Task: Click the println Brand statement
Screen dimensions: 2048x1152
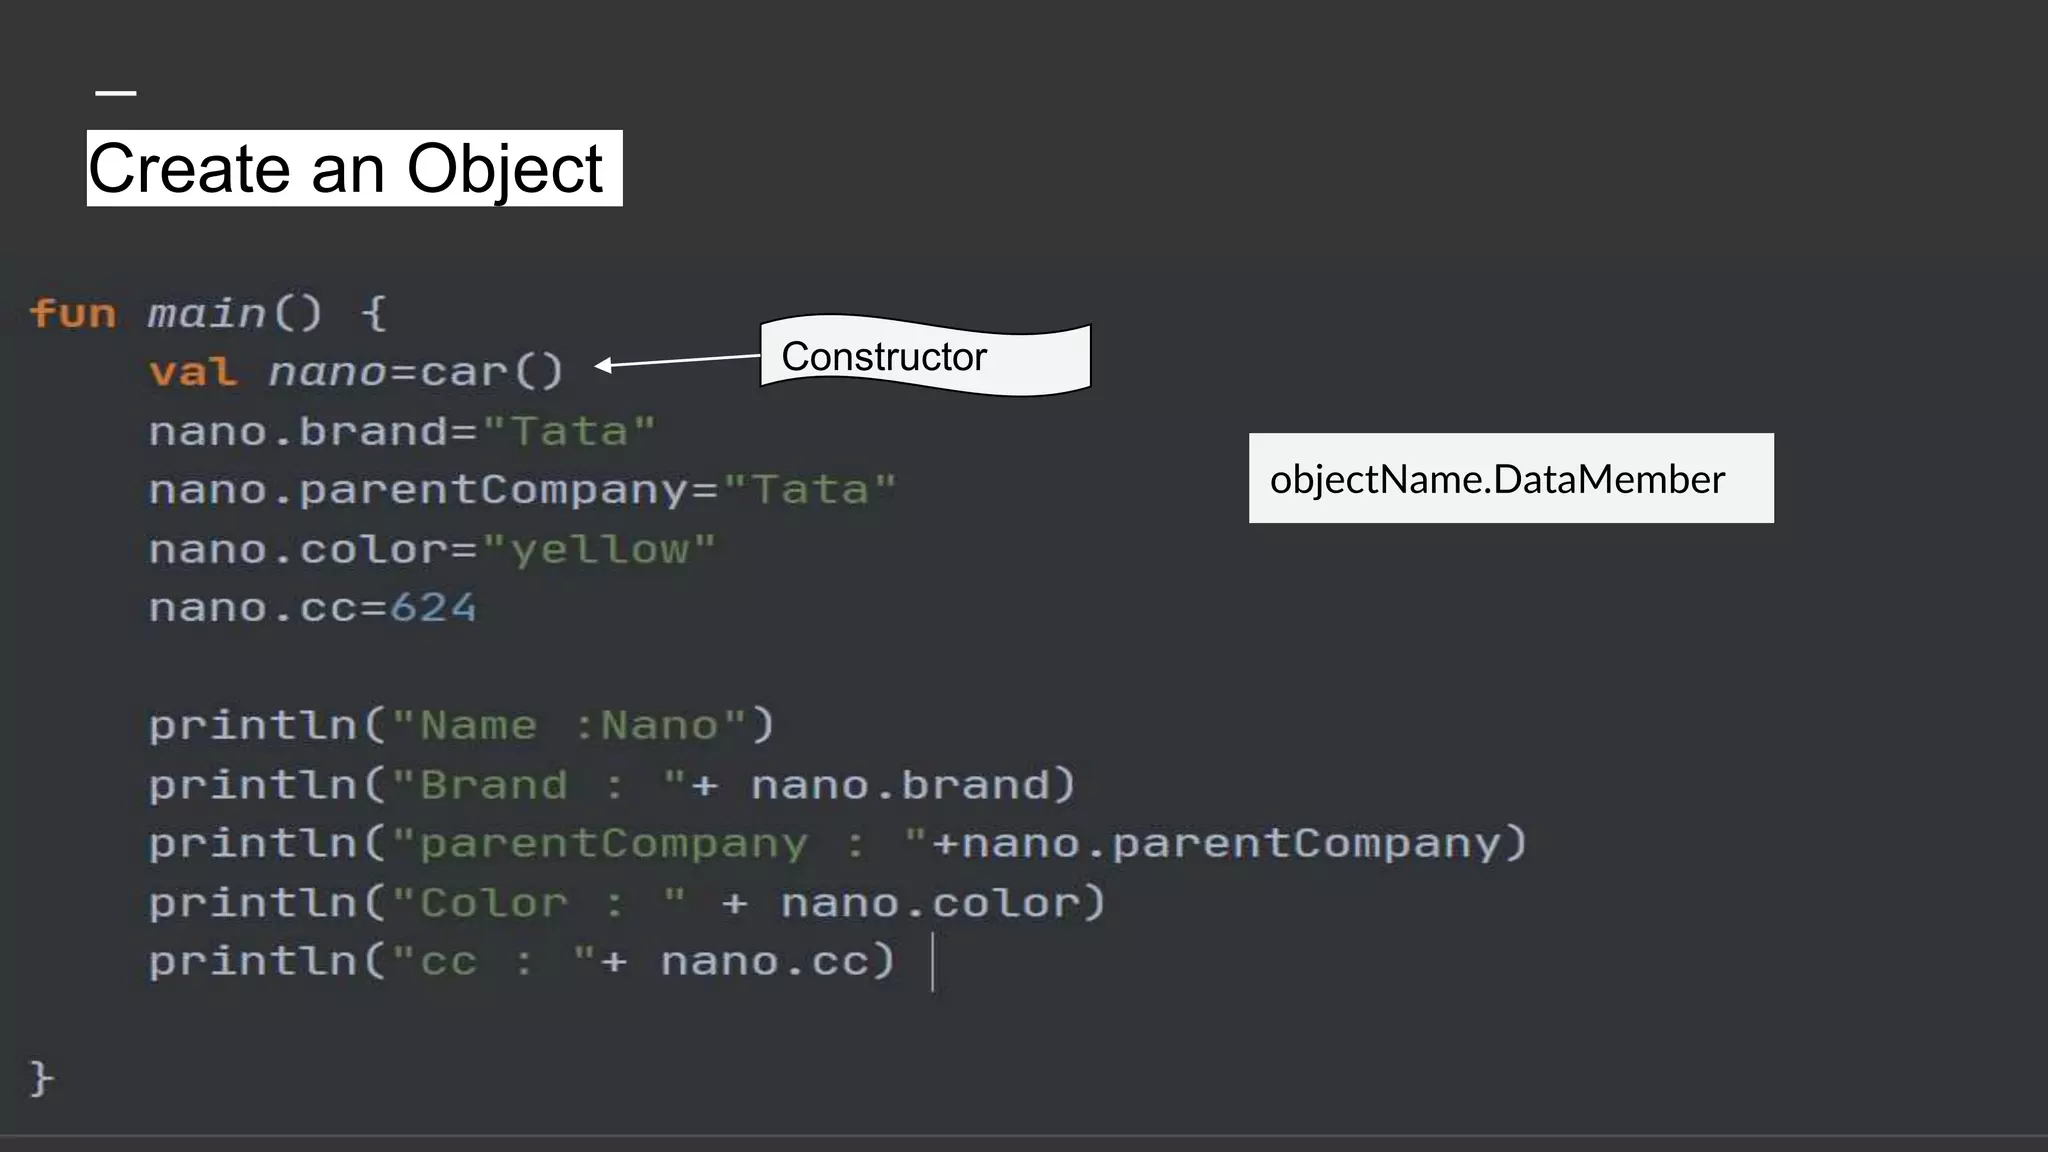Action: (612, 785)
